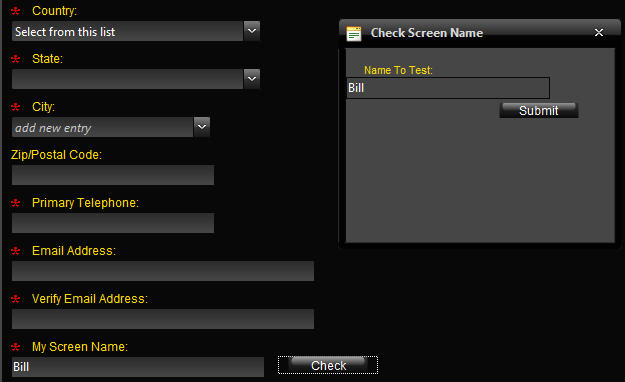The width and height of the screenshot is (625, 382).
Task: Expand the State dropdown arrow
Action: pyautogui.click(x=252, y=79)
